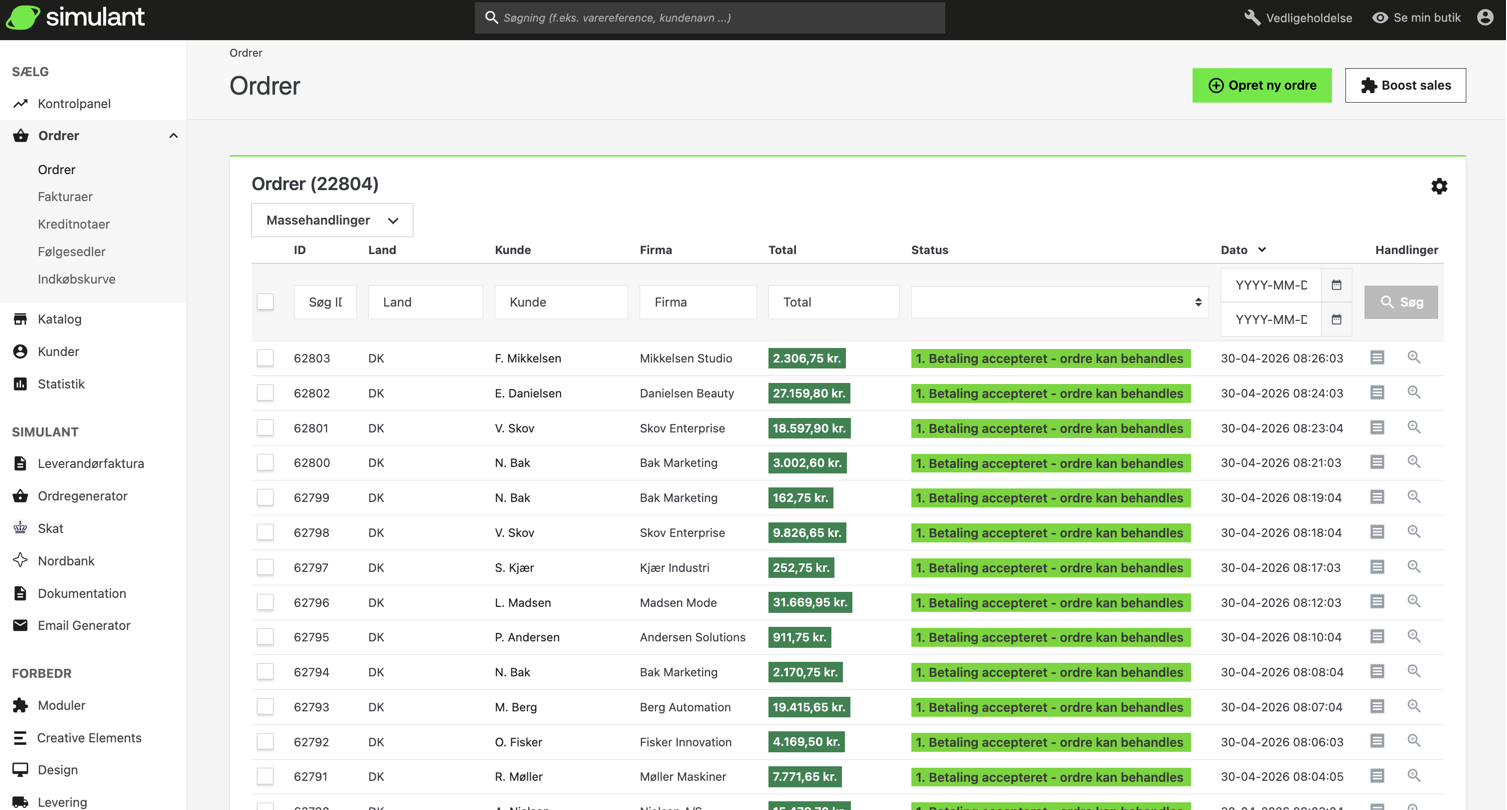Open the Massehandlinger dropdown

(x=332, y=220)
